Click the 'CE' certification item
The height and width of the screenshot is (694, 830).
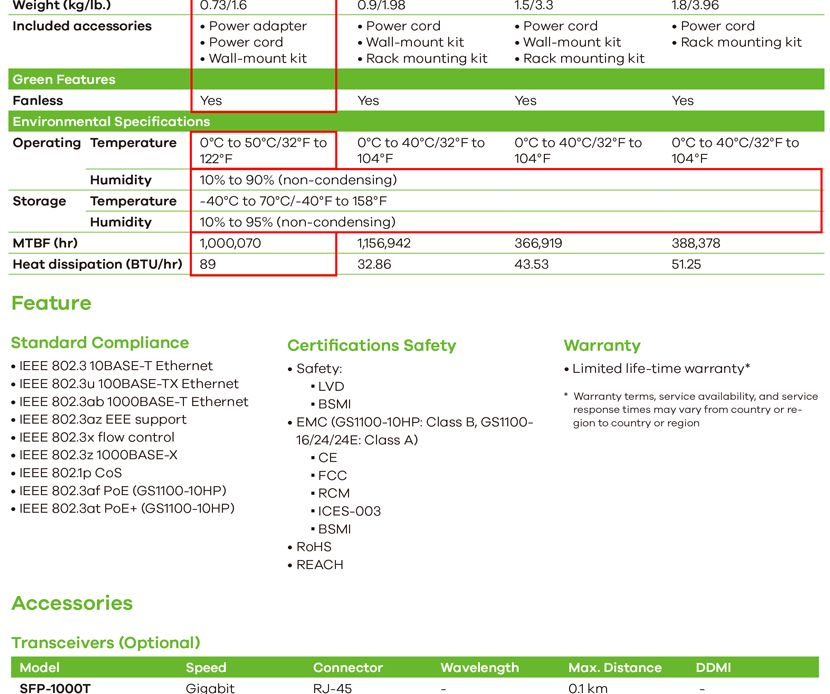tap(327, 458)
